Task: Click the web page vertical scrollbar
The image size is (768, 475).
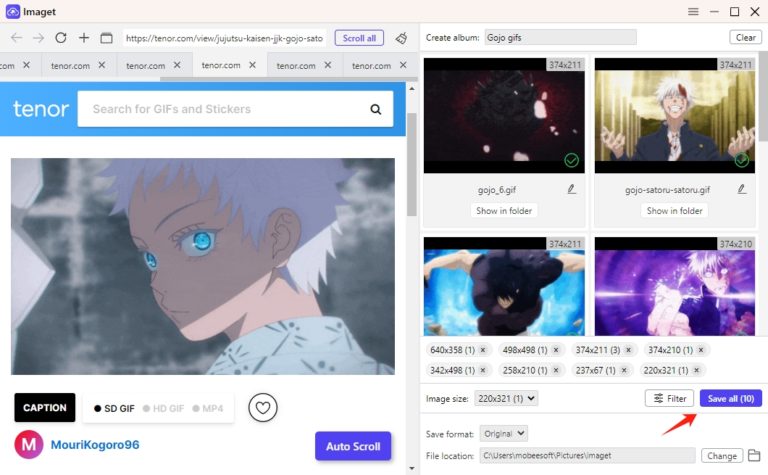Action: [411, 165]
